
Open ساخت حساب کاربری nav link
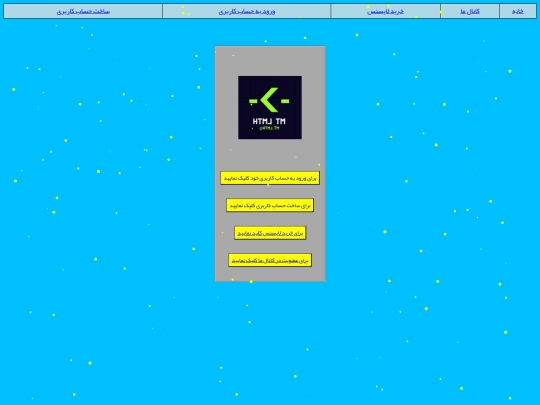click(x=83, y=11)
